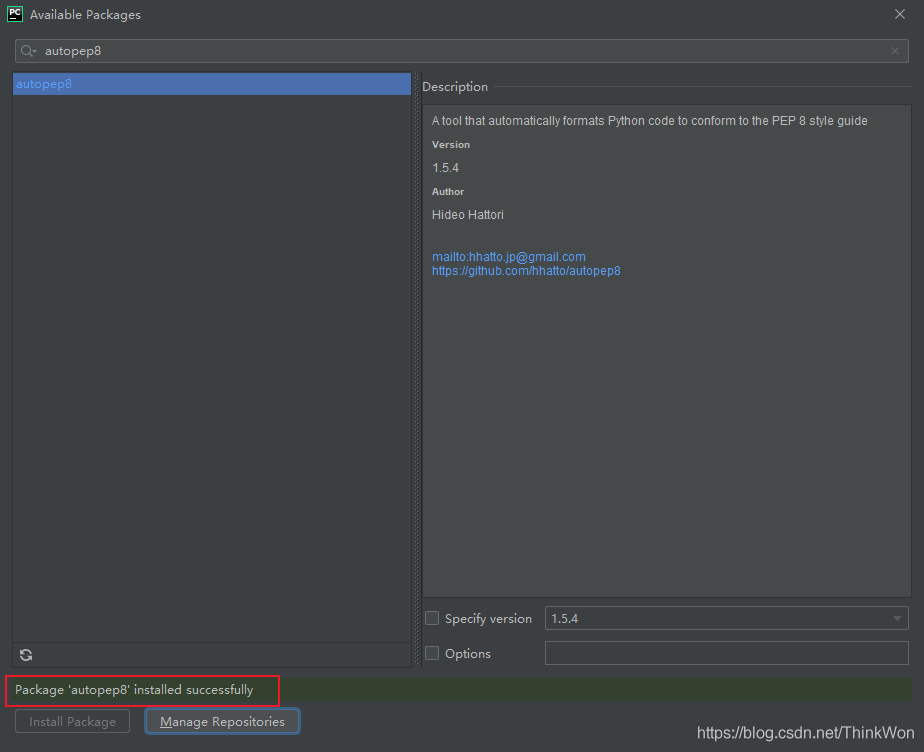924x752 pixels.
Task: Open search history via magnifier icon
Action: click(x=28, y=51)
